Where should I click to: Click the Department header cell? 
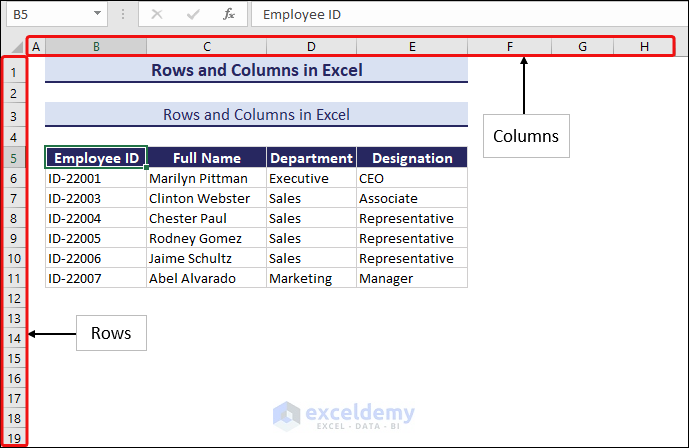pyautogui.click(x=311, y=158)
